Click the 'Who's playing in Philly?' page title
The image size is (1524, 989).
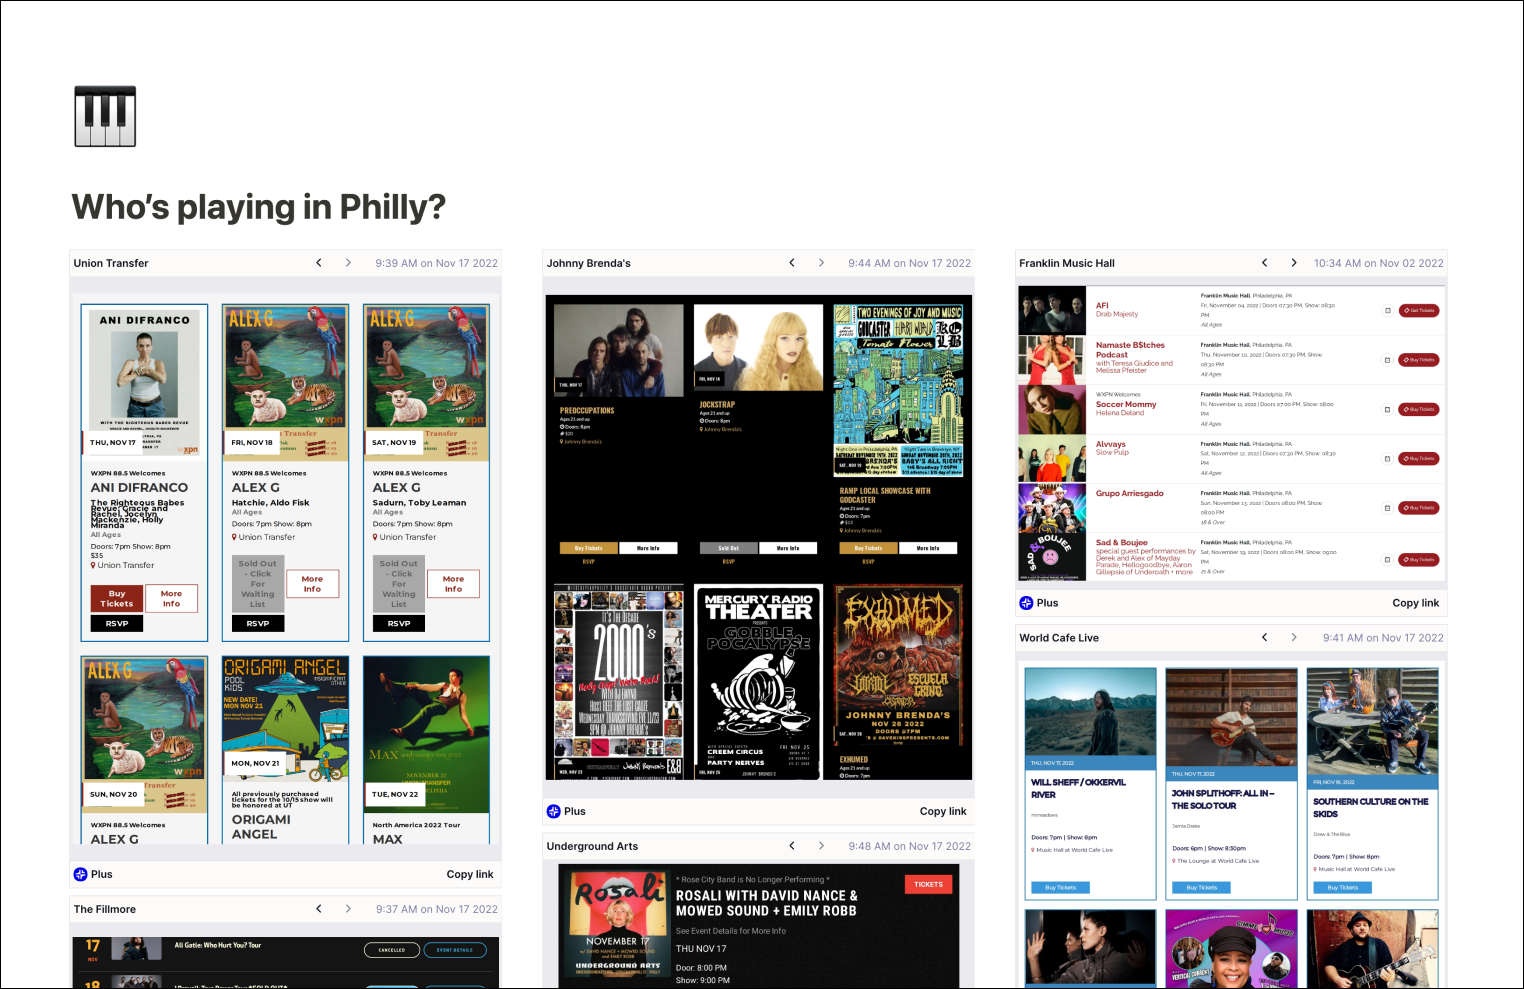(259, 207)
